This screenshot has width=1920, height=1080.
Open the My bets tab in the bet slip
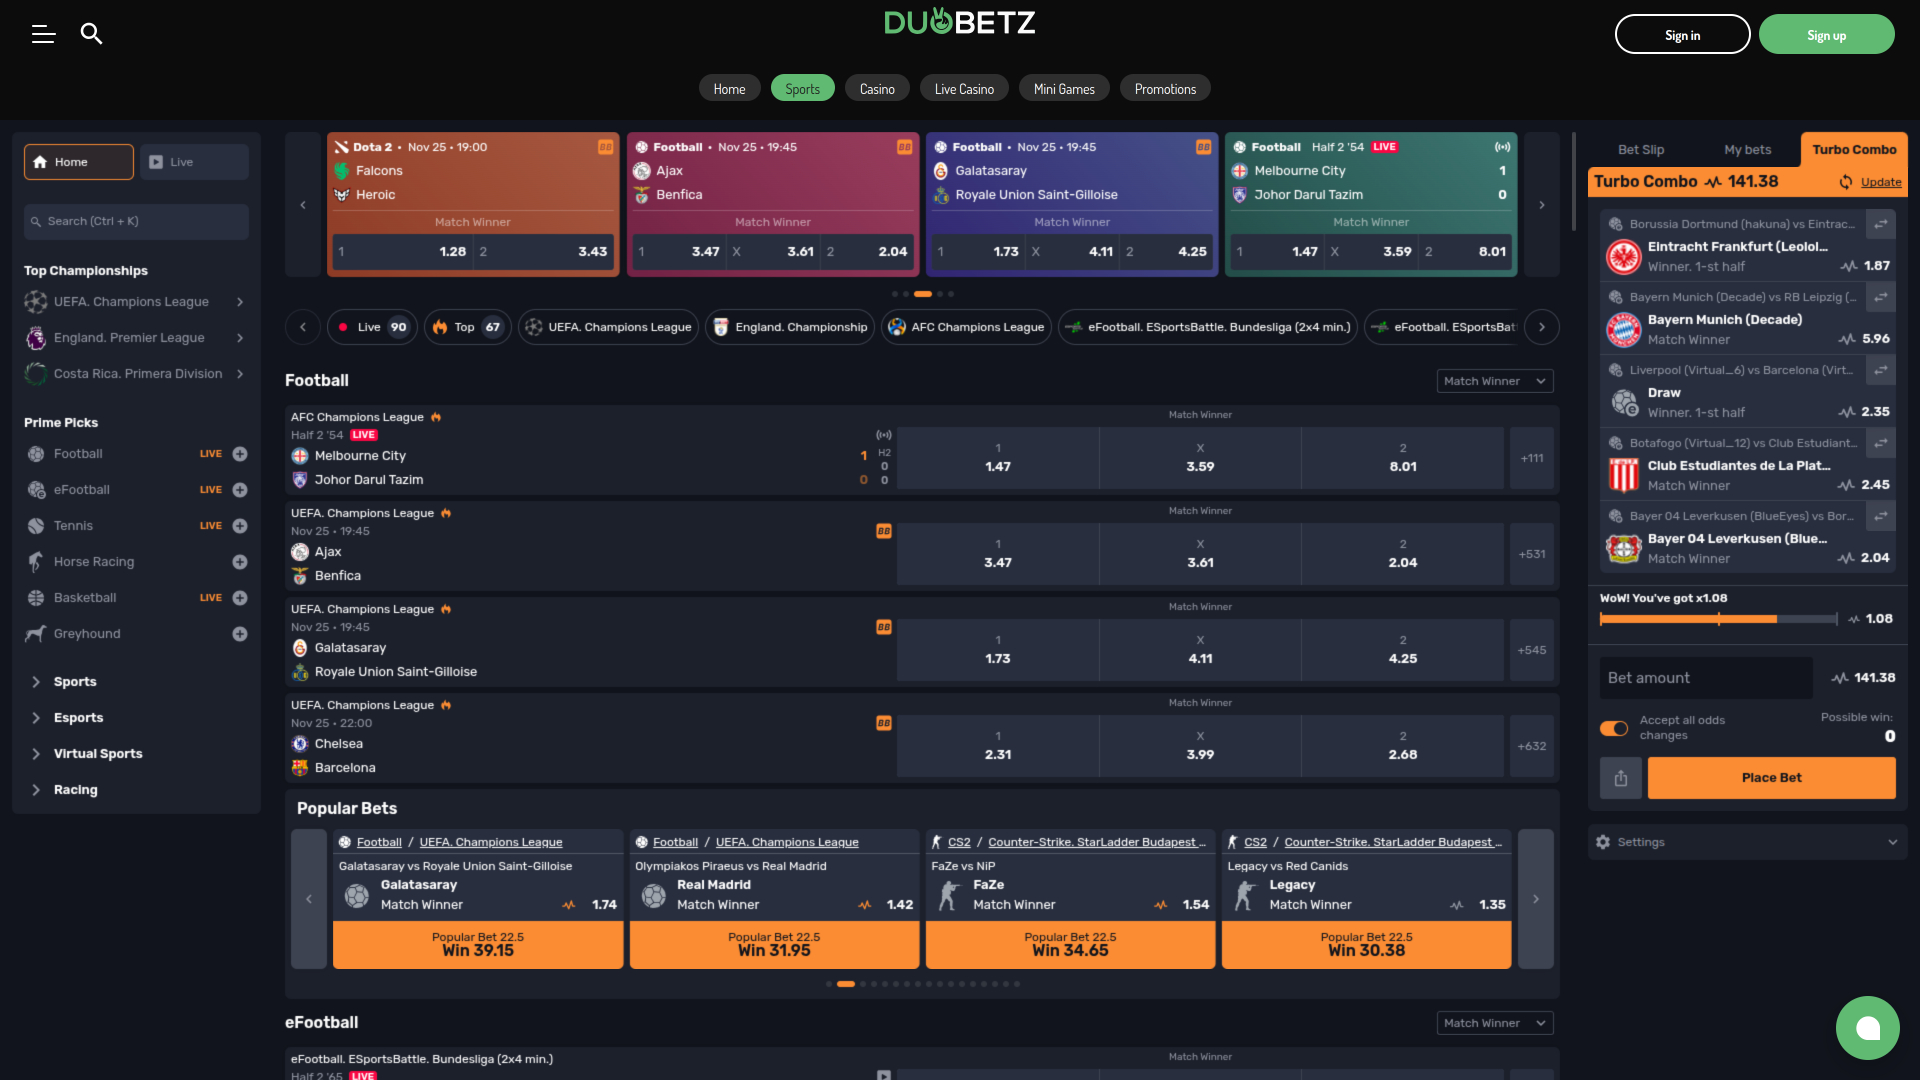1747,148
